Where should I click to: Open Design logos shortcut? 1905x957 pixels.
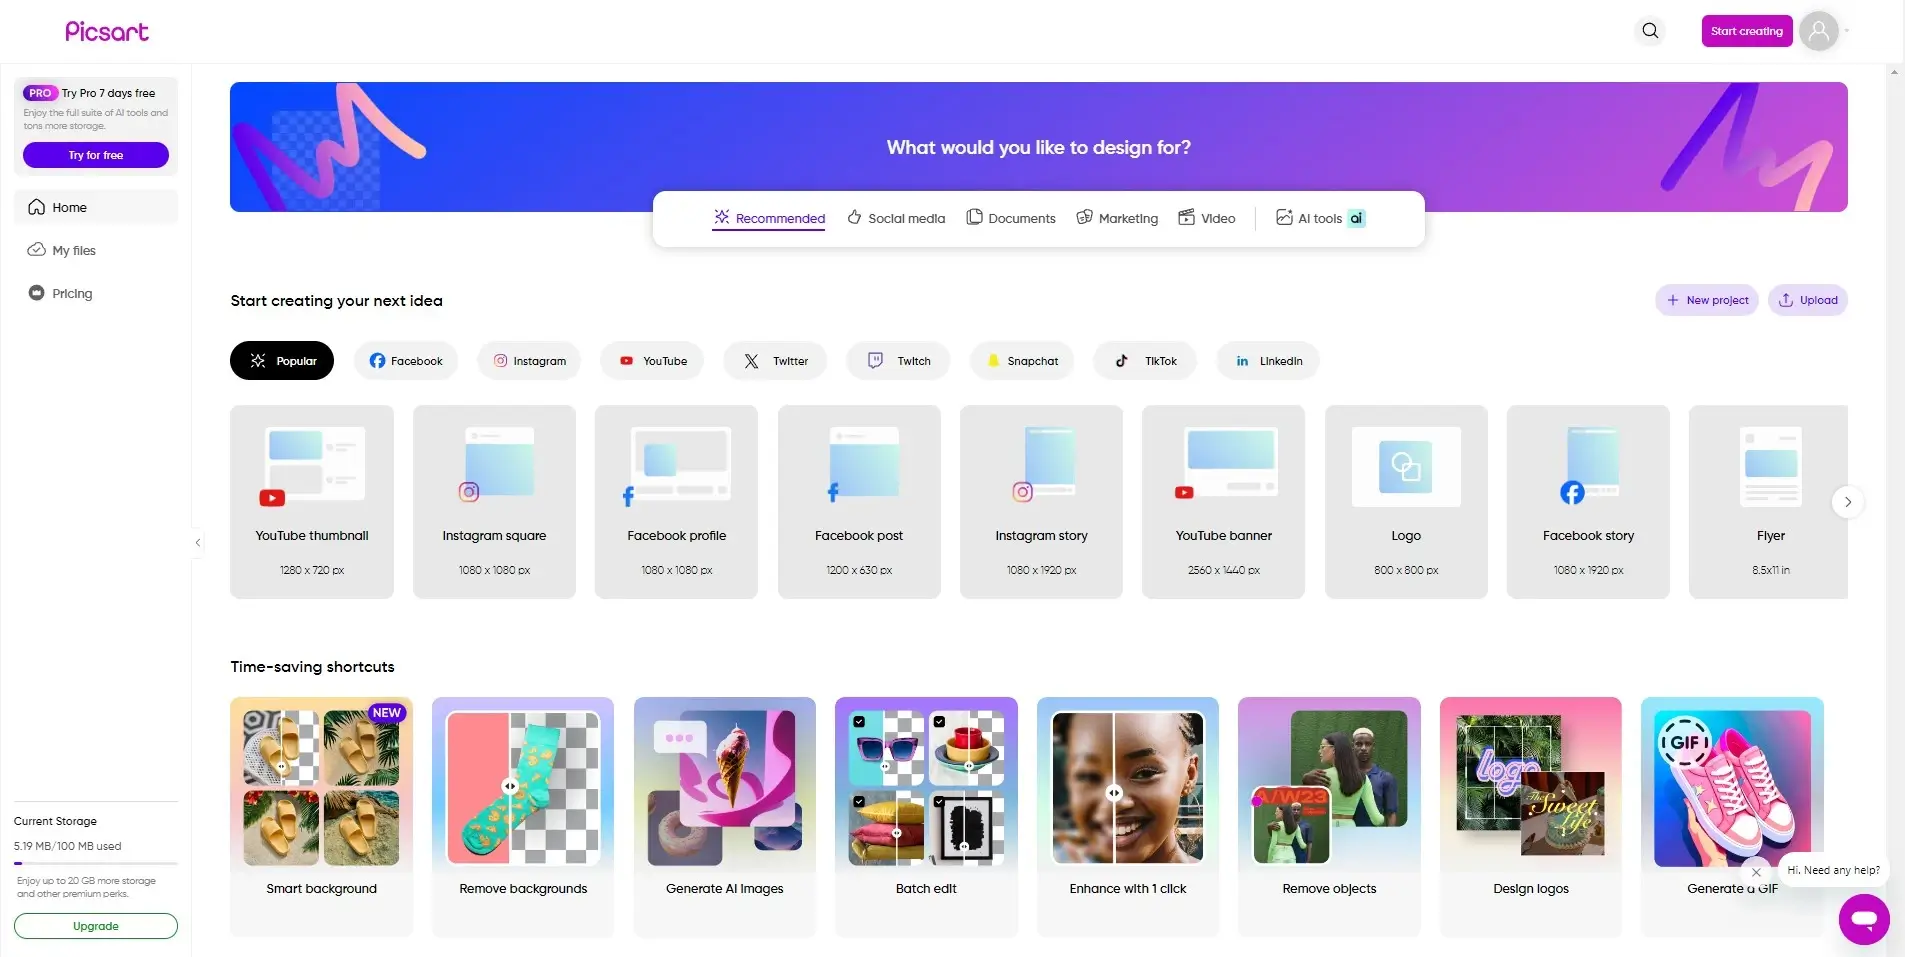pyautogui.click(x=1531, y=817)
